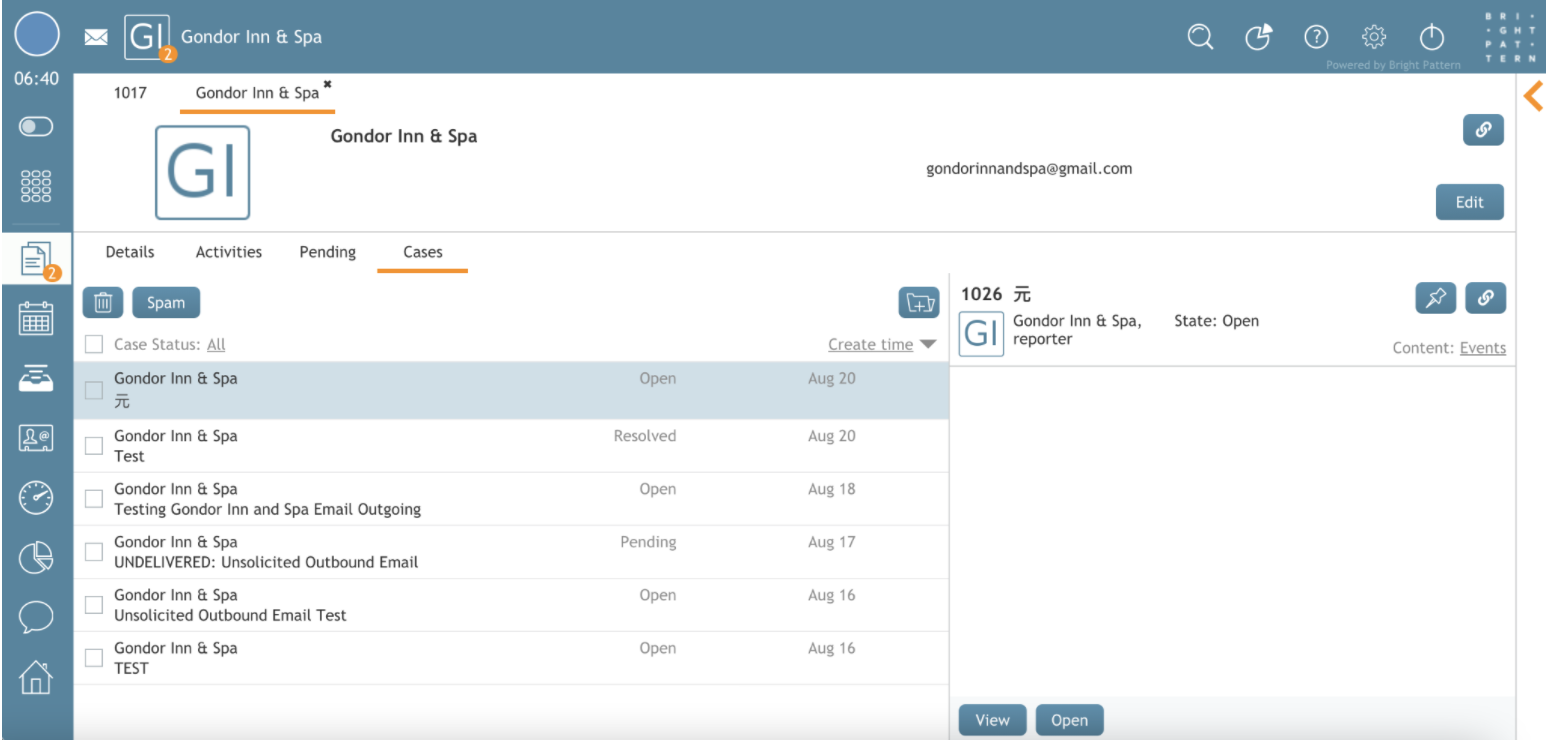Tick the select-all cases checkbox
The width and height of the screenshot is (1546, 744).
click(94, 344)
